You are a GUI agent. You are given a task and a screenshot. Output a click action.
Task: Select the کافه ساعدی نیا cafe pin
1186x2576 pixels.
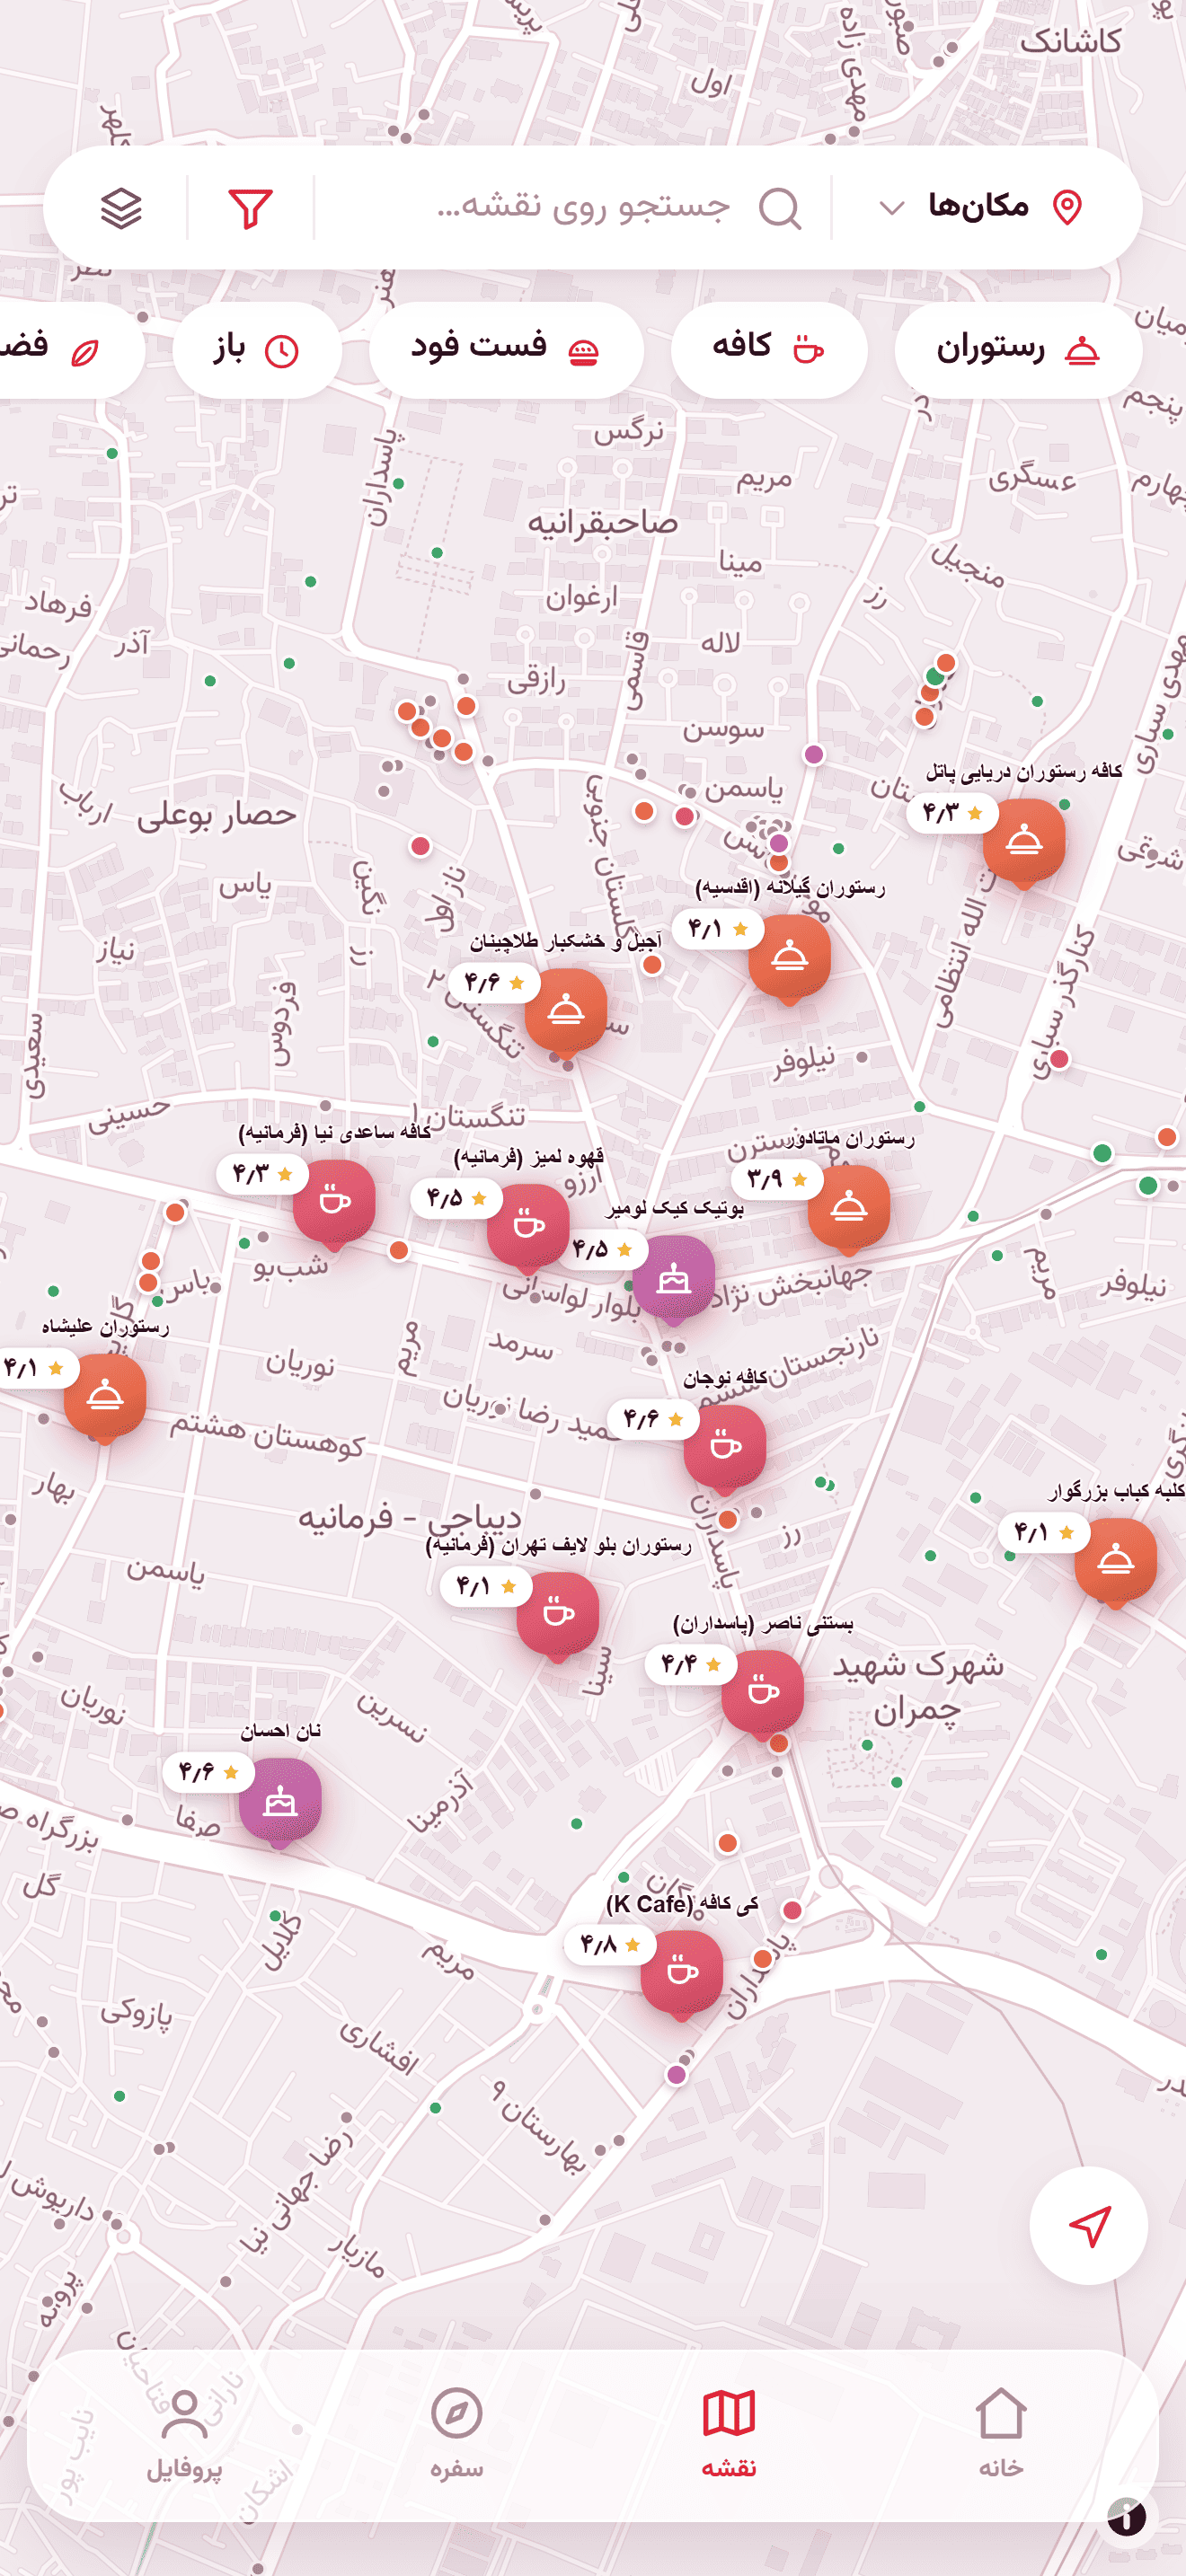[334, 1203]
